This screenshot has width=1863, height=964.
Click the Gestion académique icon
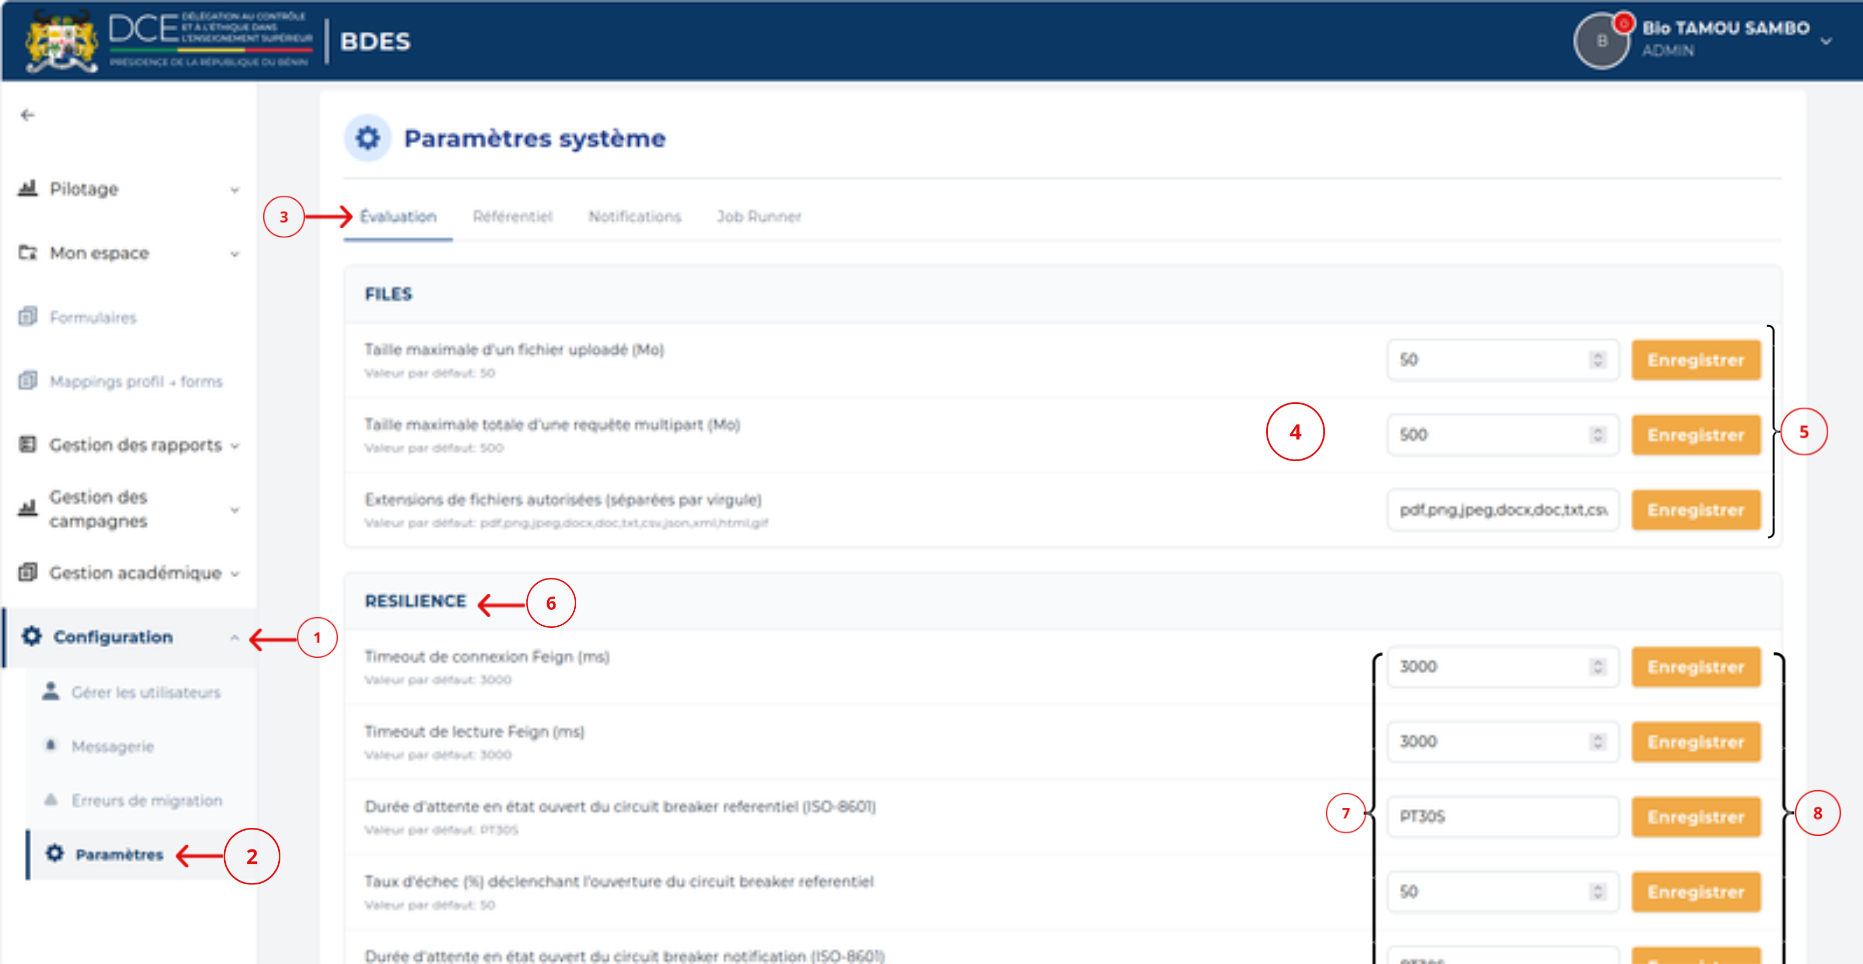coord(28,572)
